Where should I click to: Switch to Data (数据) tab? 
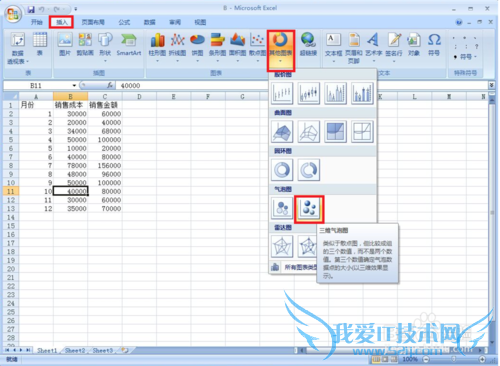click(x=150, y=22)
